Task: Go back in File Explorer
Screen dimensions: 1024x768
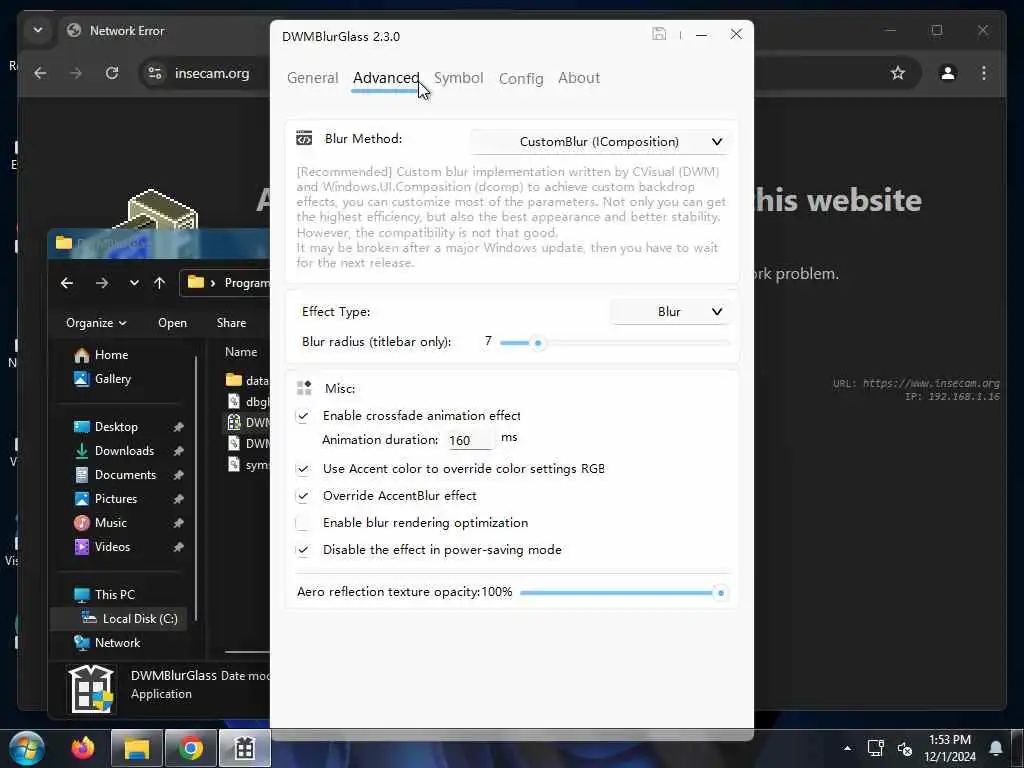Action: (x=67, y=283)
